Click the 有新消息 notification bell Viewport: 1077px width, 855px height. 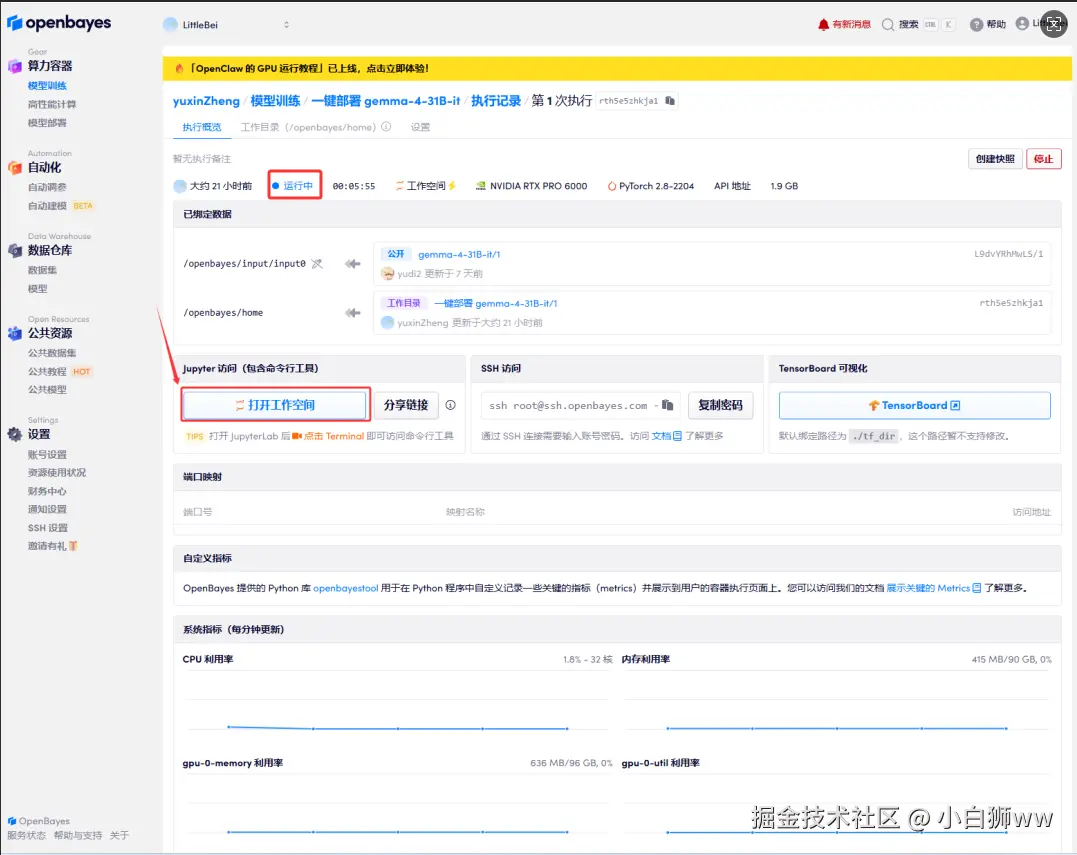(x=824, y=25)
